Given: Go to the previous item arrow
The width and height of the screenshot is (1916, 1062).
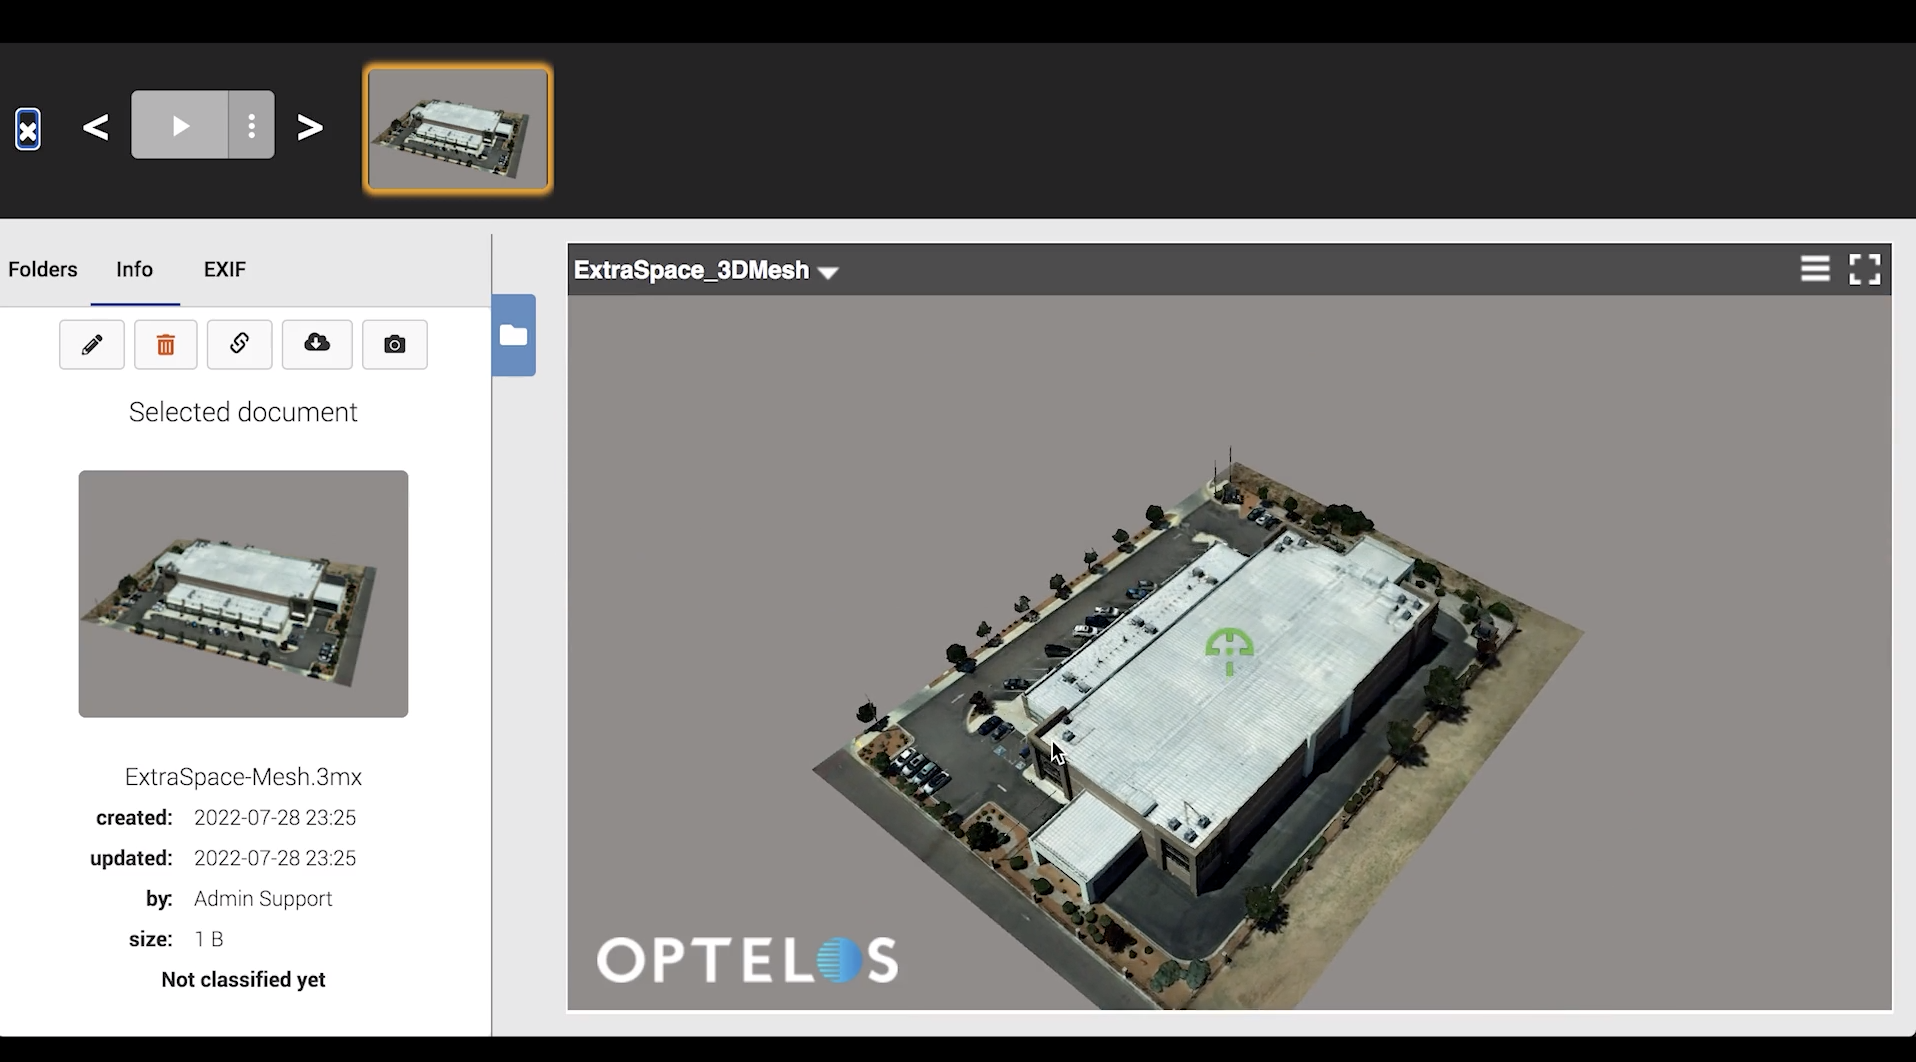Looking at the screenshot, I should pos(96,127).
